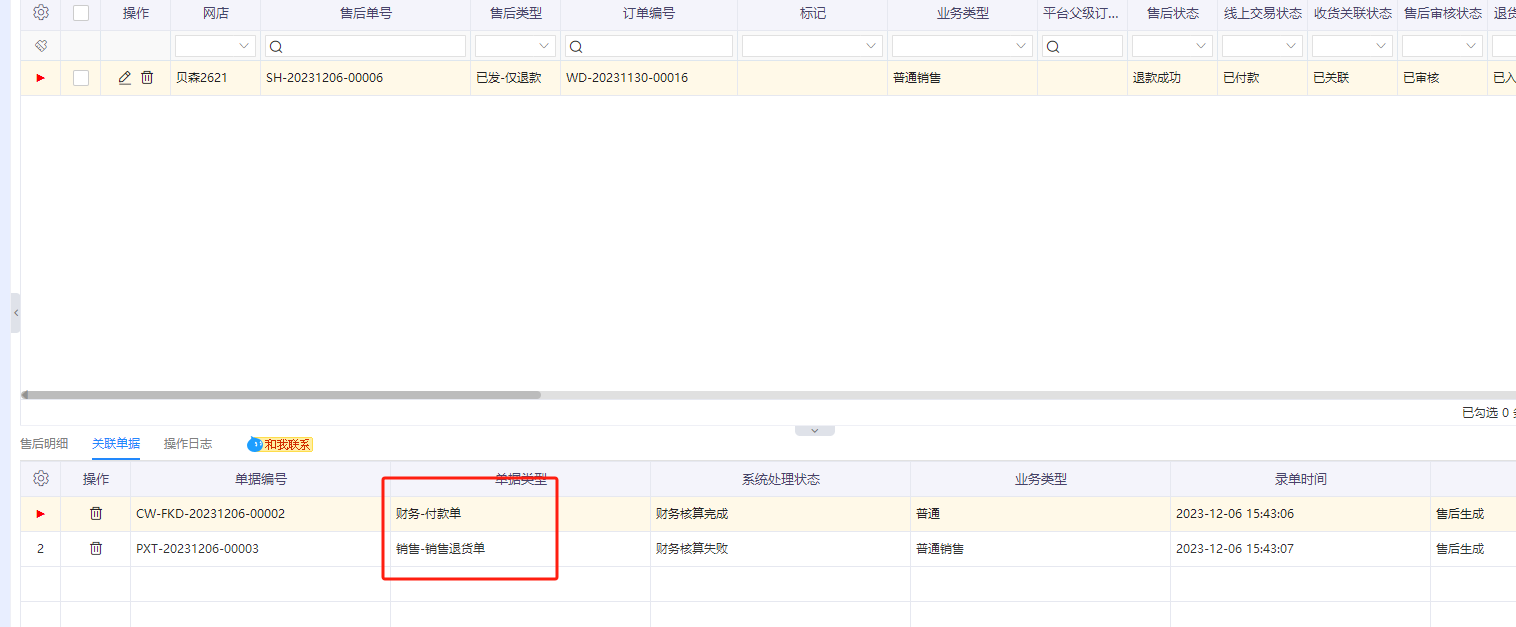Viewport: 1516px width, 627px height.
Task: Check the select-all checkbox in header
Action: (81, 13)
